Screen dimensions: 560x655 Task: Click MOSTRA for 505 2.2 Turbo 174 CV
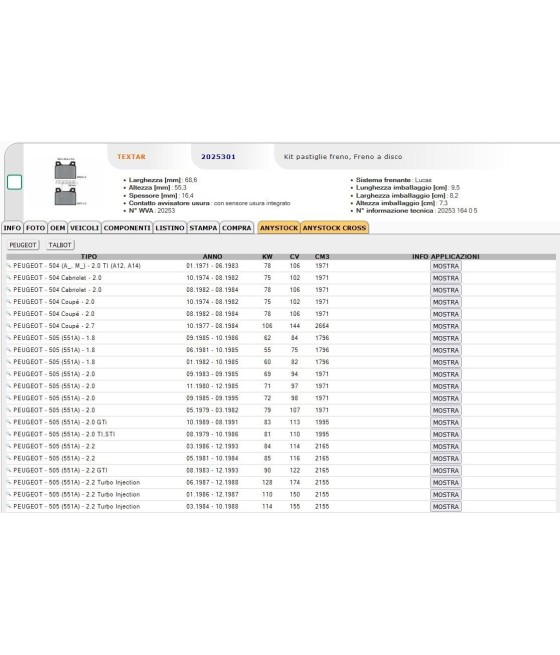pos(446,483)
